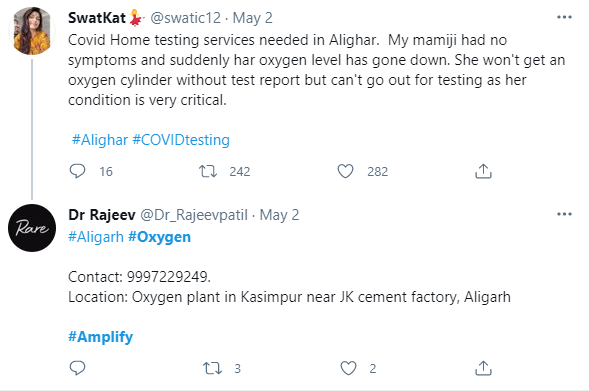The height and width of the screenshot is (391, 589).
Task: Open @Dr_Rajeevpatil profile handle
Action: point(194,215)
